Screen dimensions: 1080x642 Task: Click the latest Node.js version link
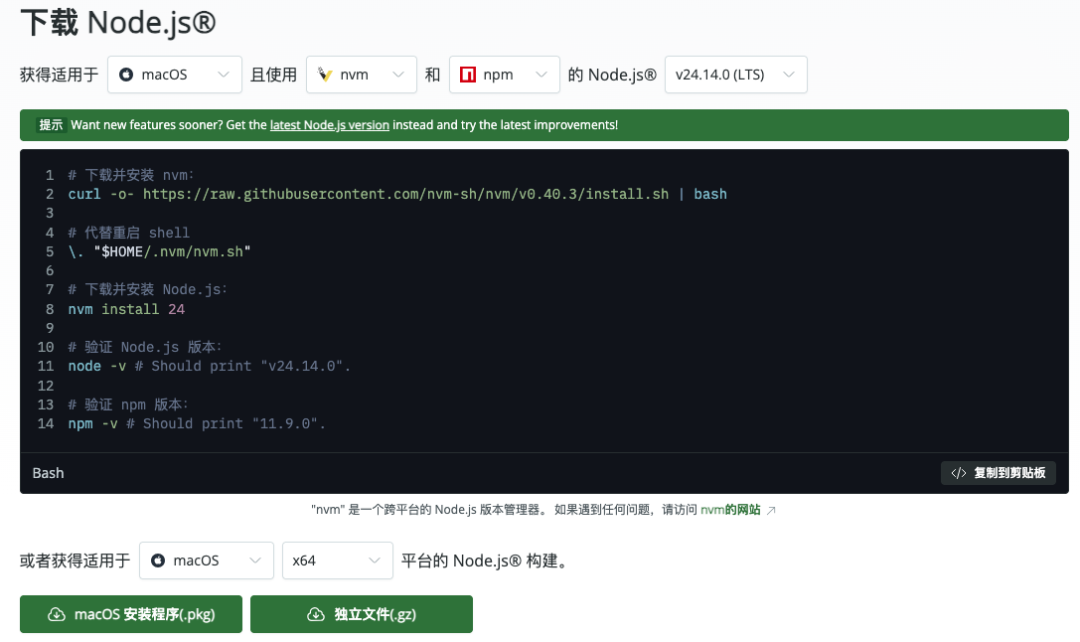point(329,125)
